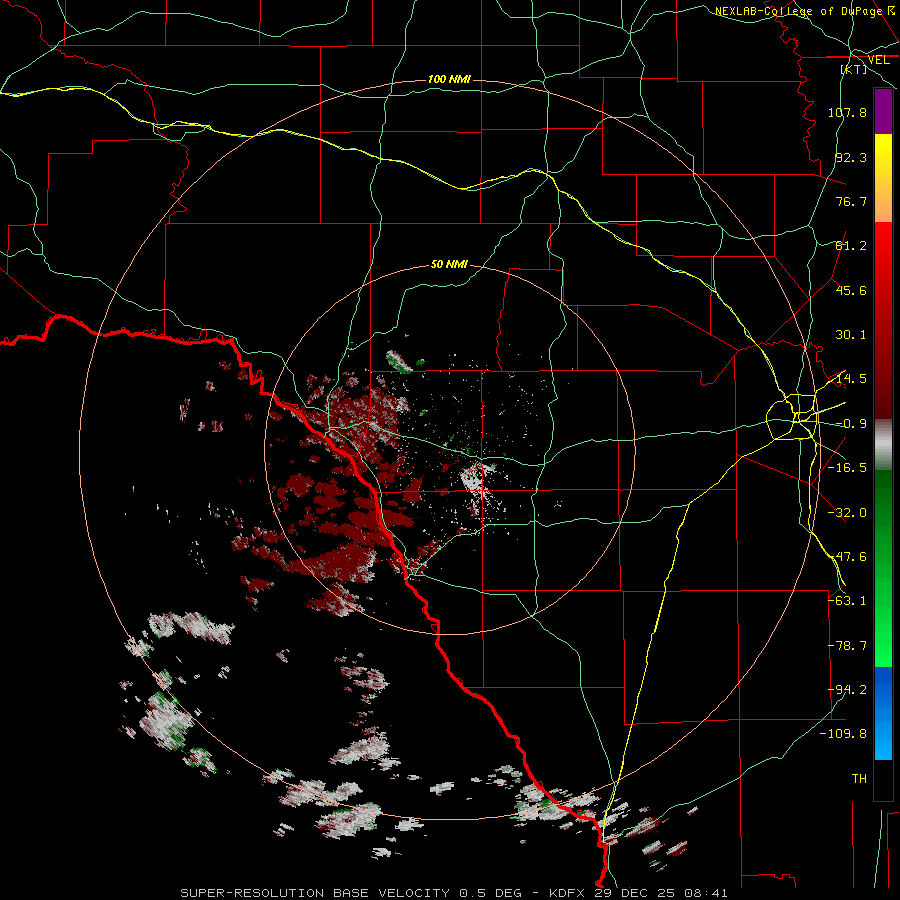Click the -109.8 legend value

click(844, 734)
